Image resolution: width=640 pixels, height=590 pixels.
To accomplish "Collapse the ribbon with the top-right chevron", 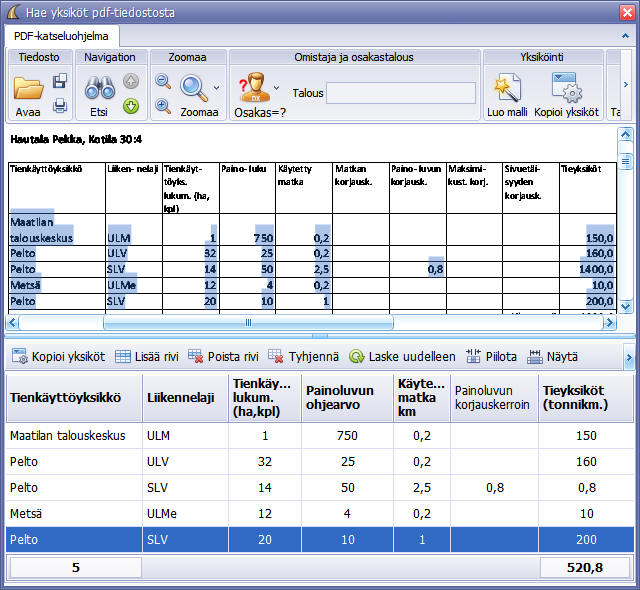I will pos(626,34).
